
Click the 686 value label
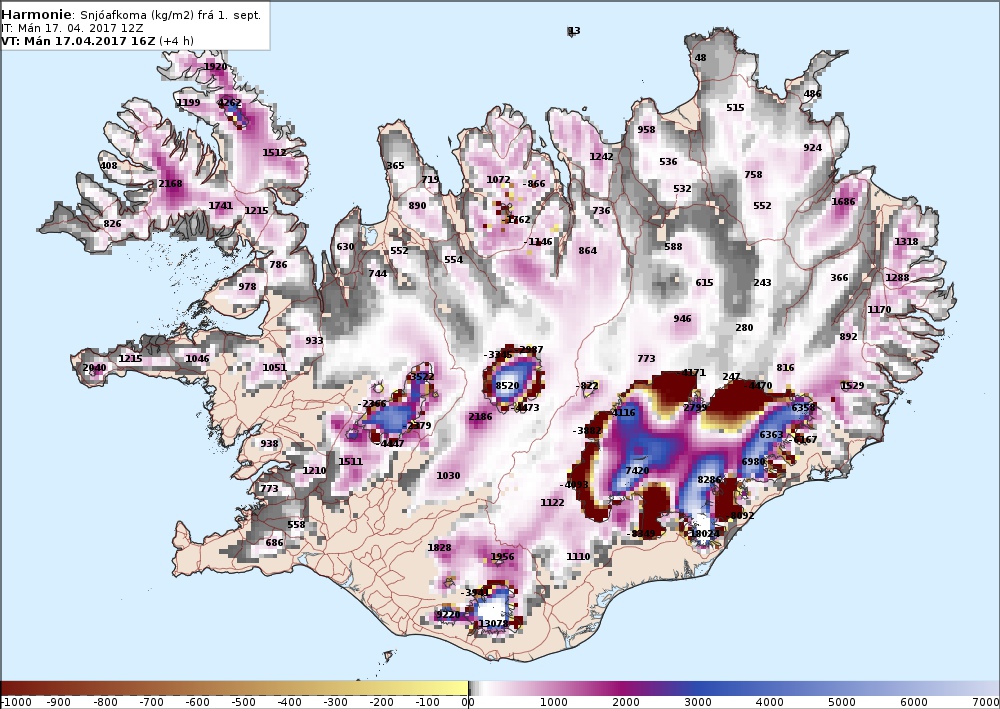coord(274,543)
